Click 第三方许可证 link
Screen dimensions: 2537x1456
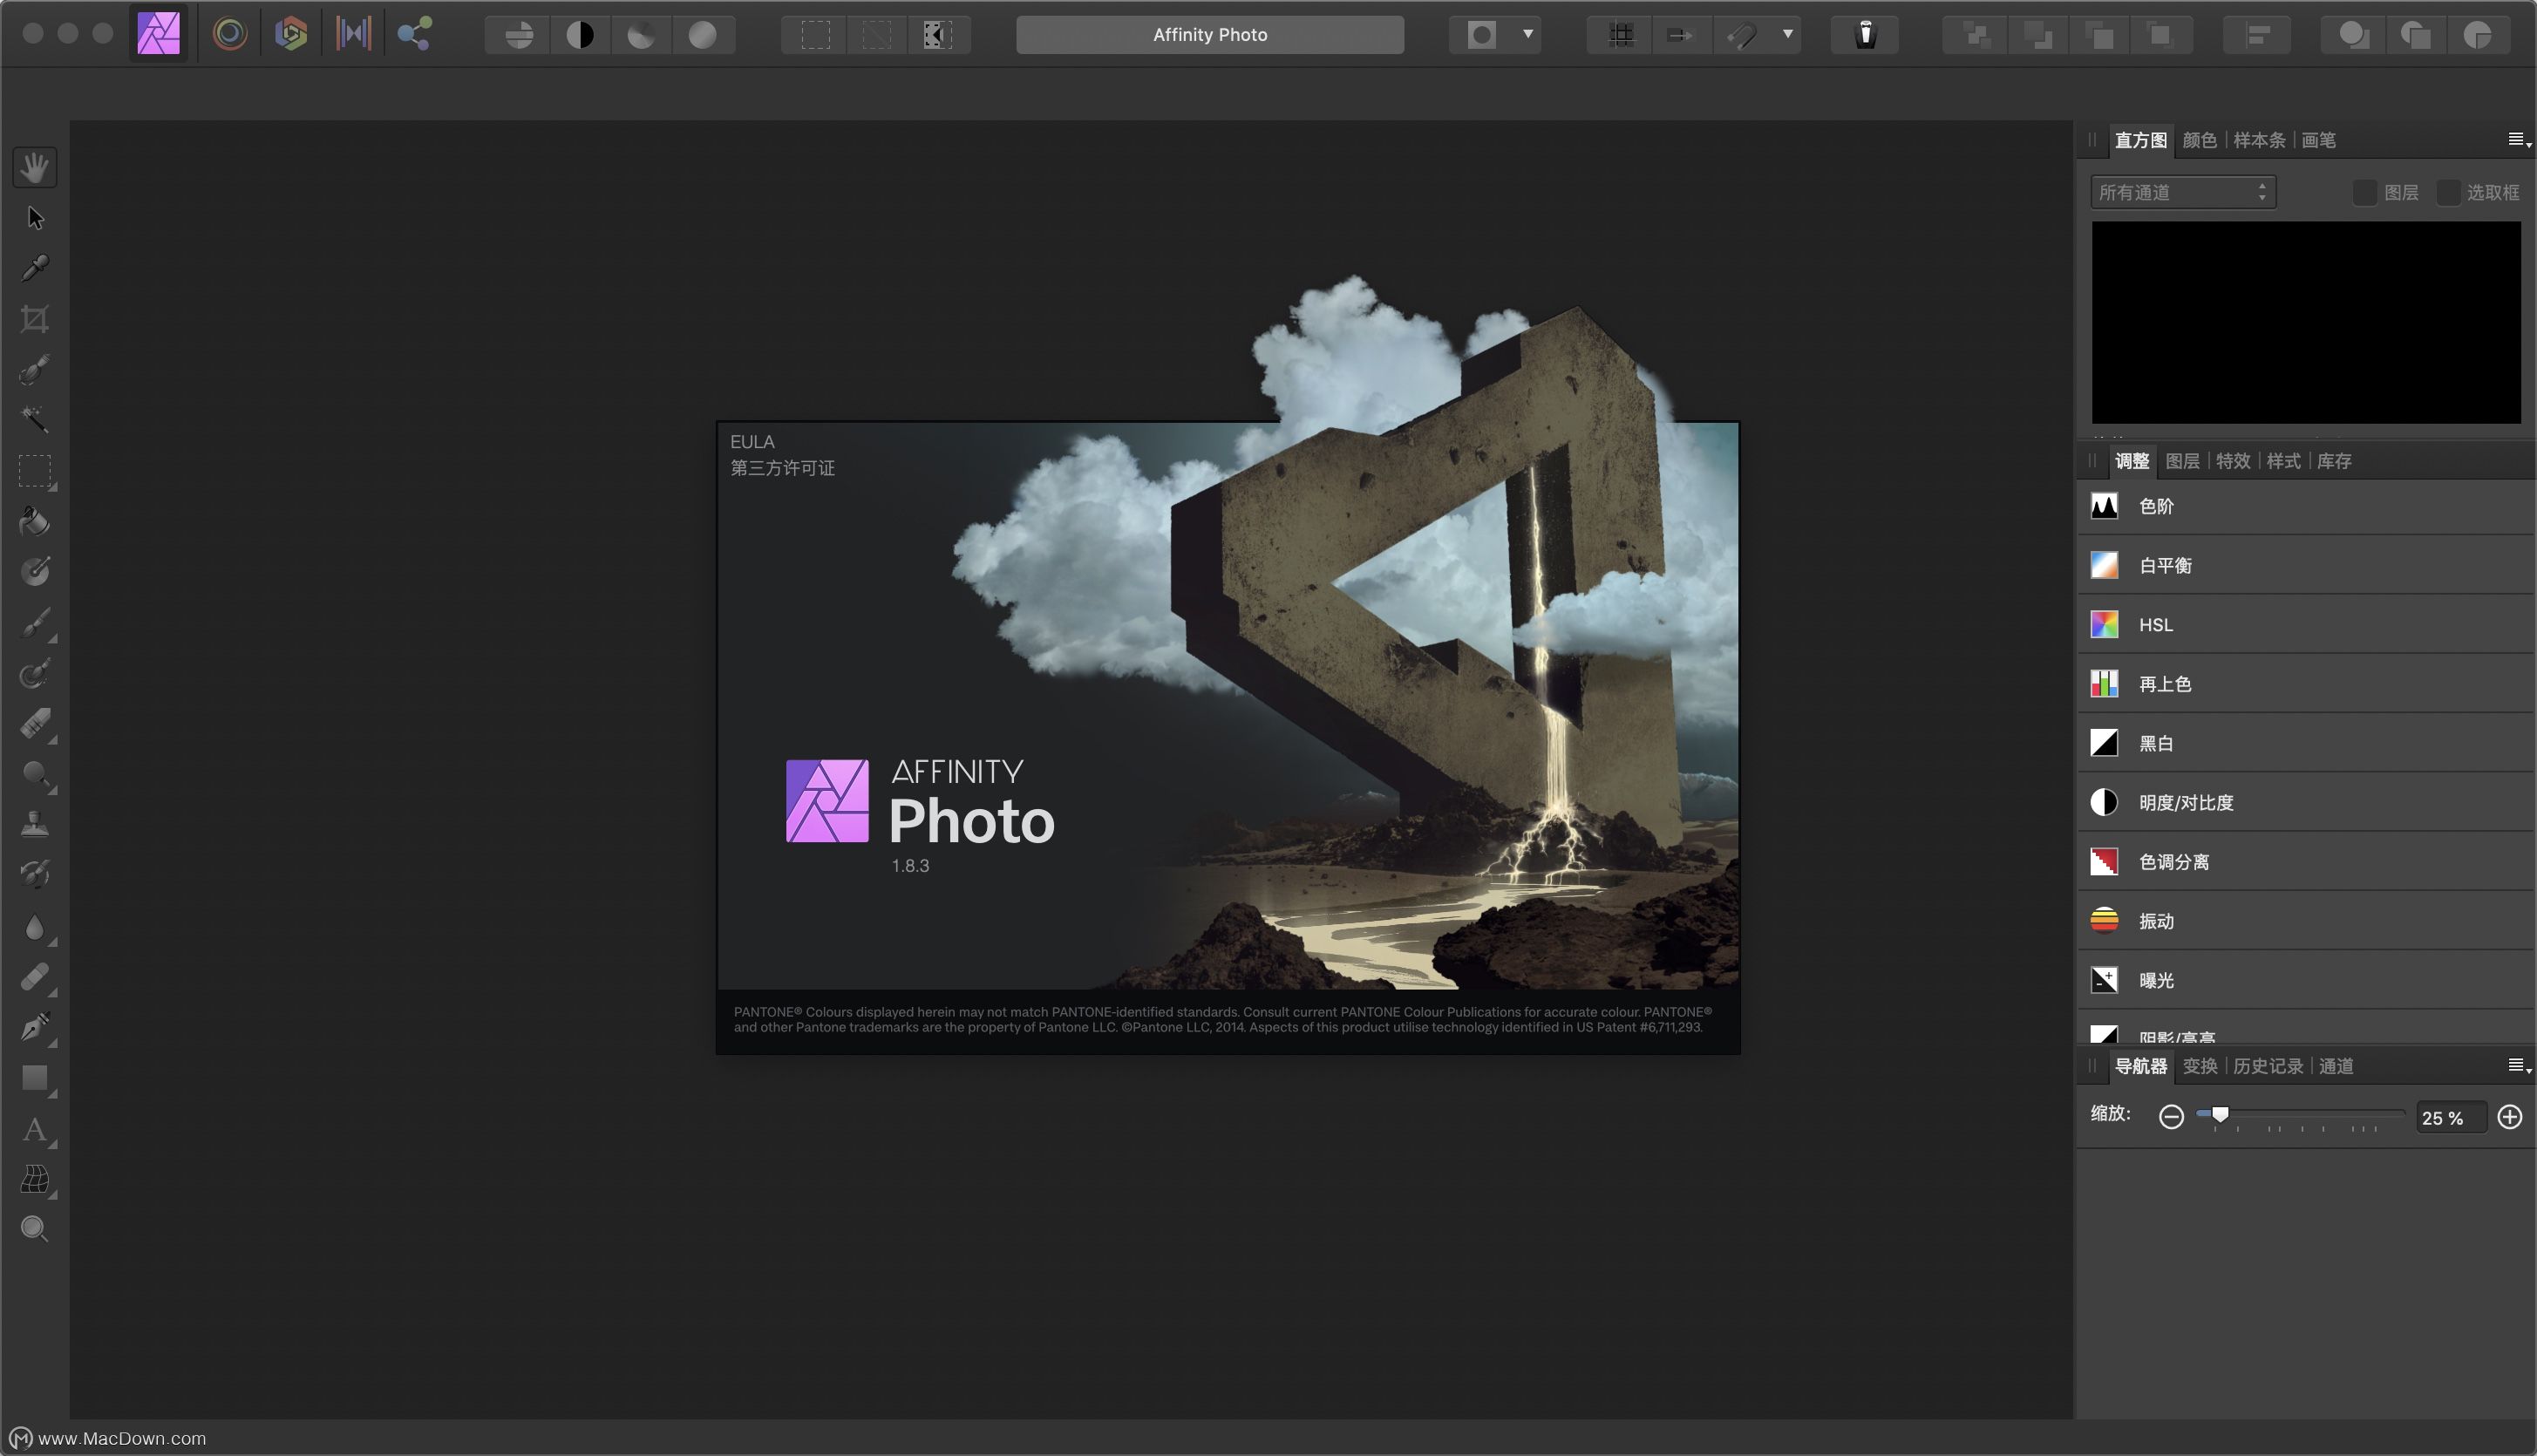click(x=782, y=468)
